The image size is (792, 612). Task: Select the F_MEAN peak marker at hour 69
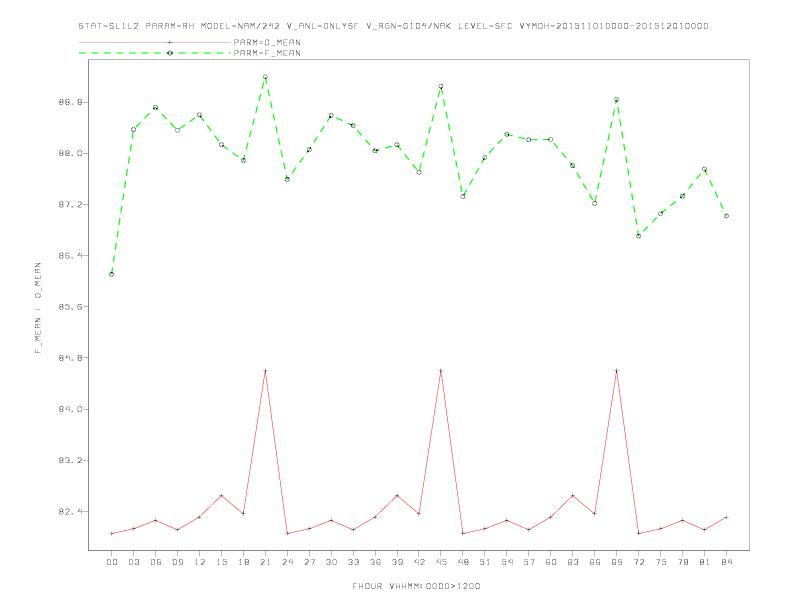click(x=617, y=99)
